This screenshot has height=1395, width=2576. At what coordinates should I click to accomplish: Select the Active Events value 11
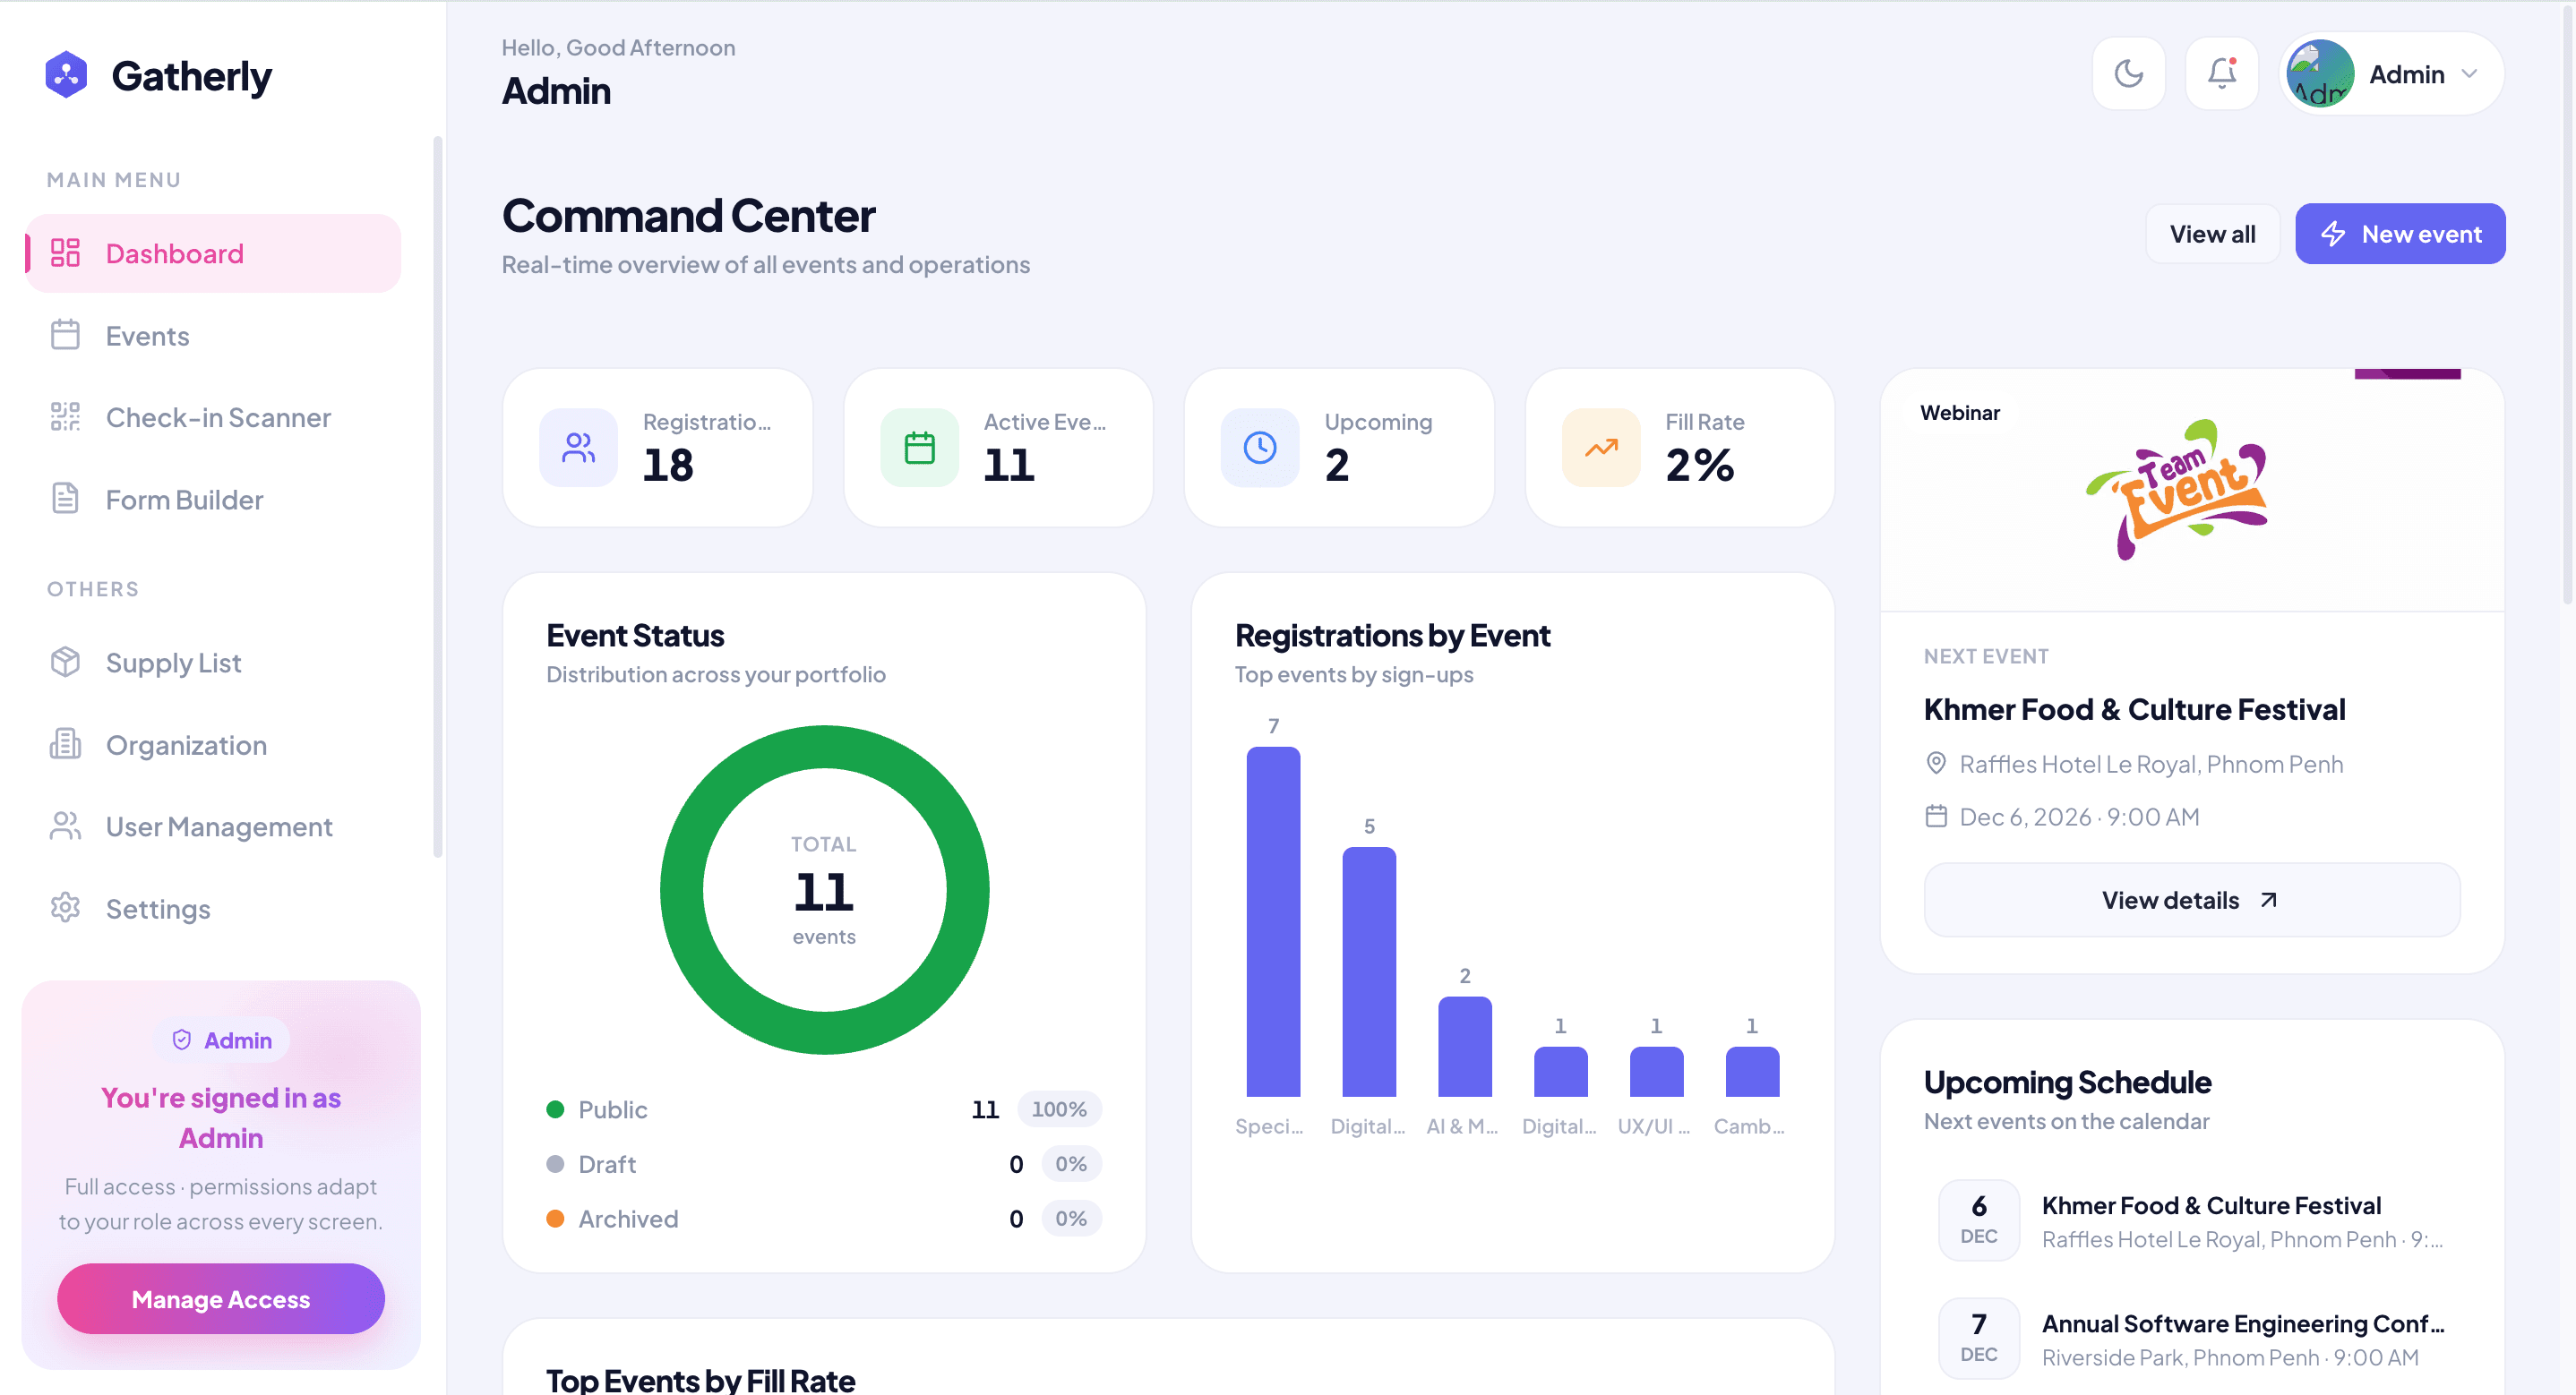click(1008, 465)
